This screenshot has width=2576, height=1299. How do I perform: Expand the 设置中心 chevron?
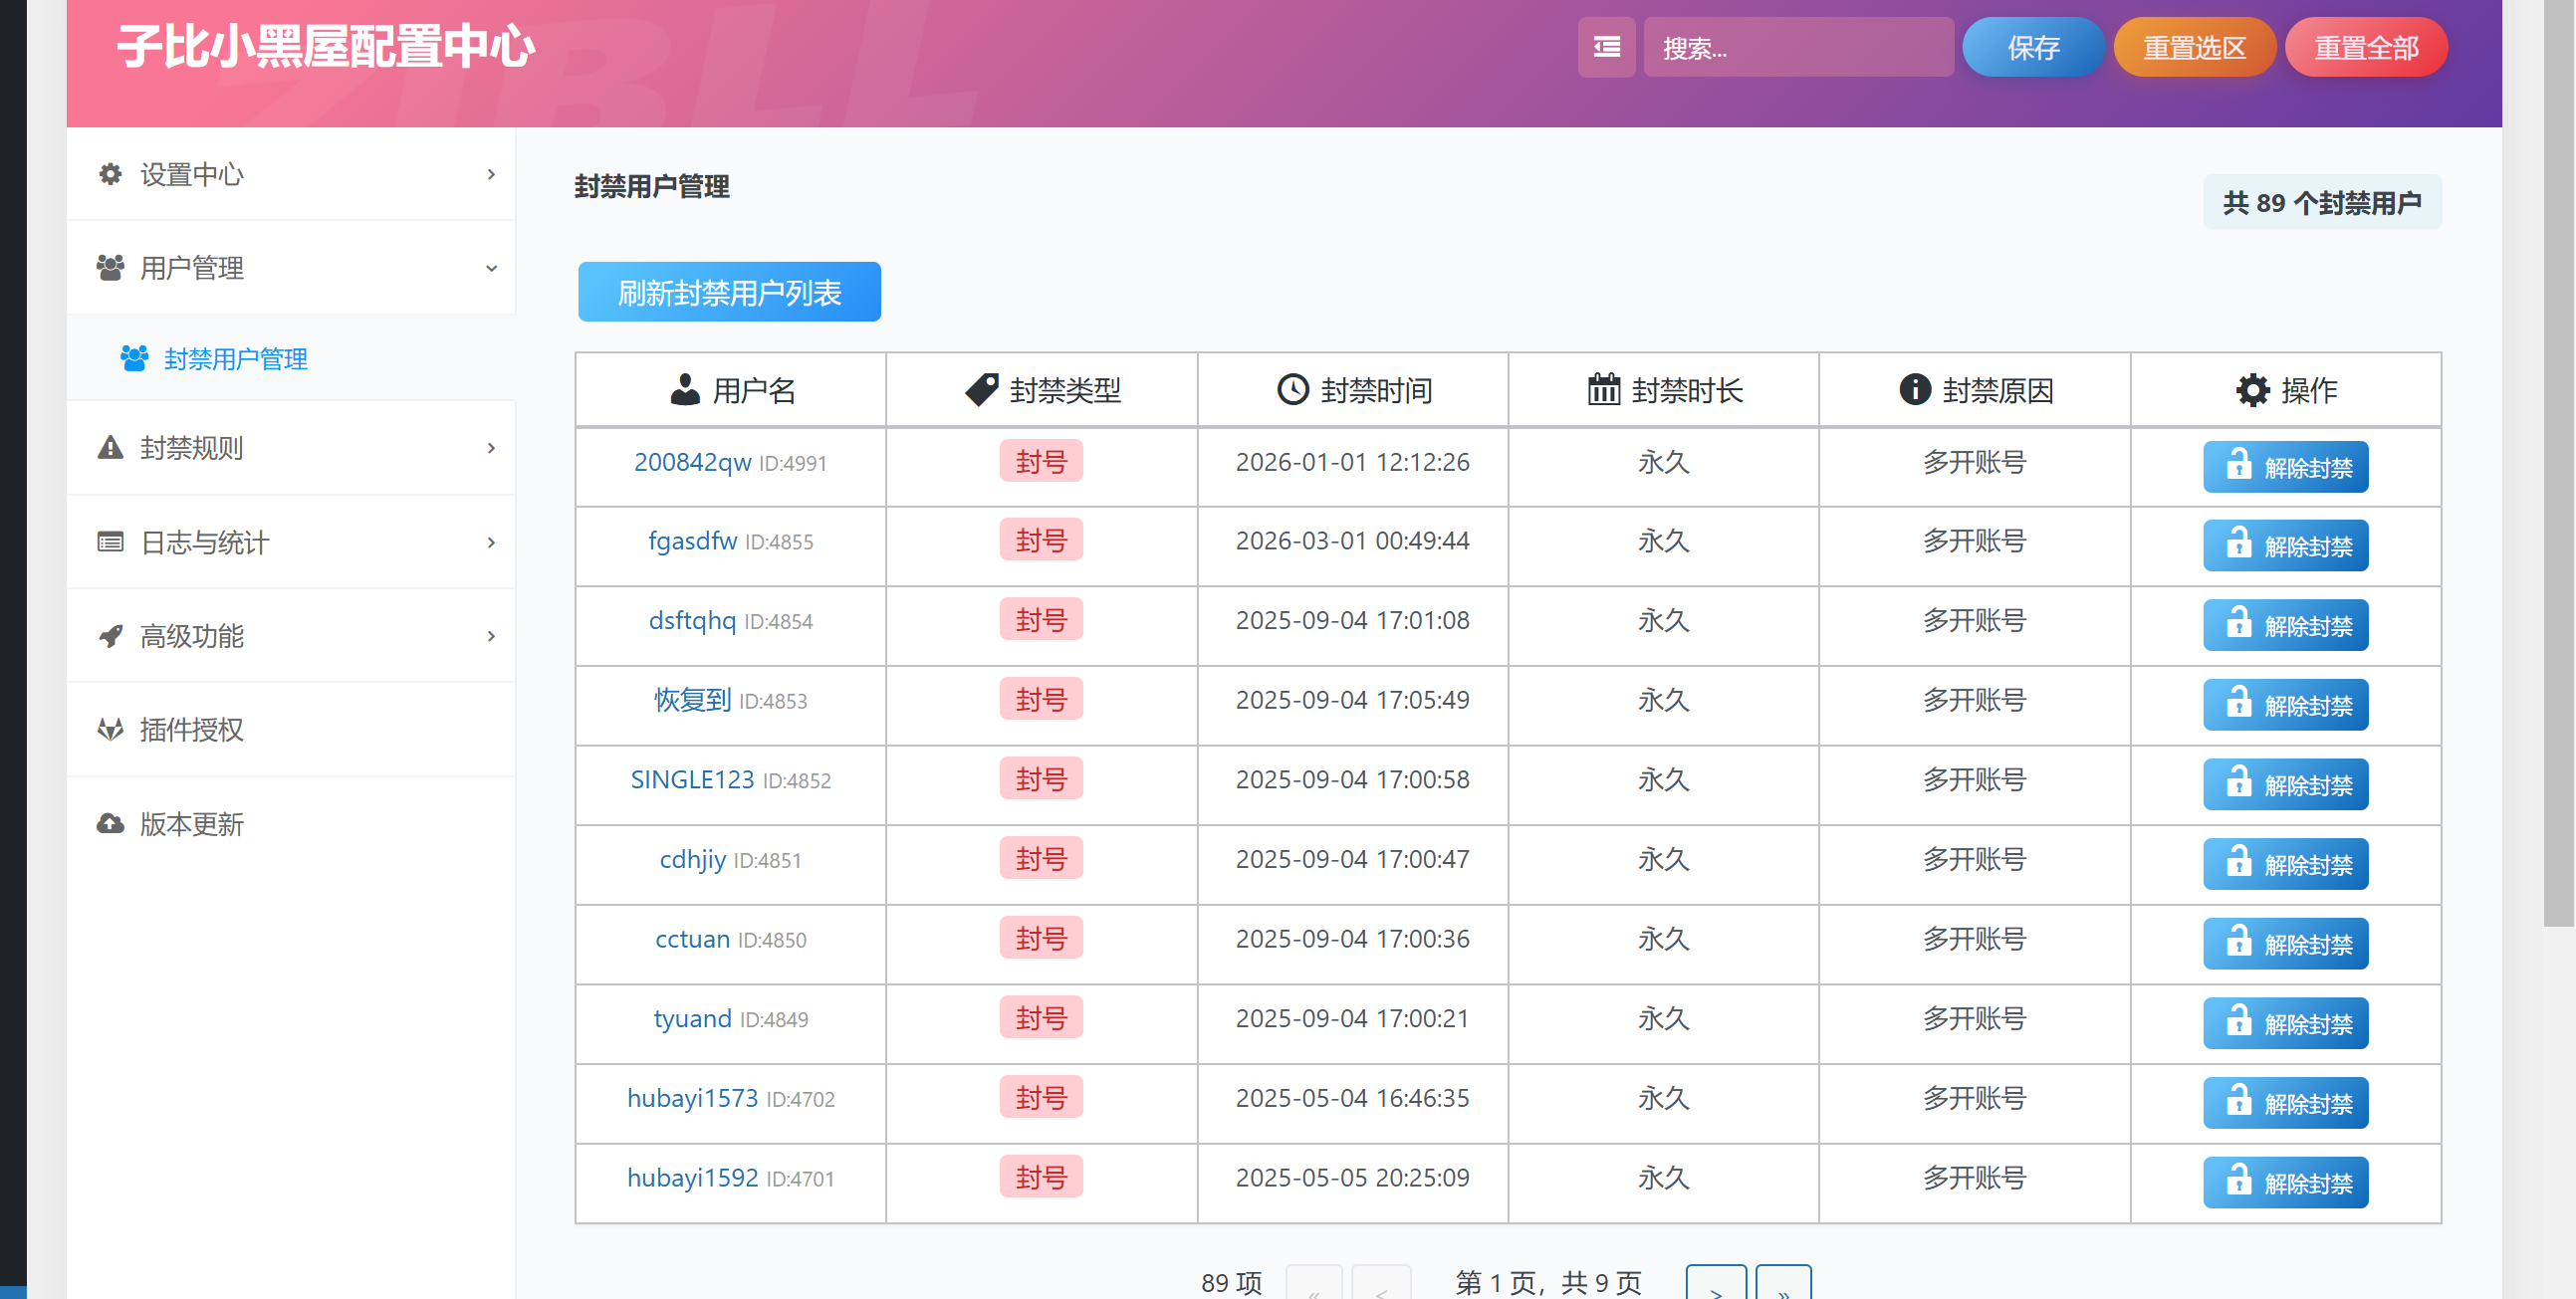[491, 174]
